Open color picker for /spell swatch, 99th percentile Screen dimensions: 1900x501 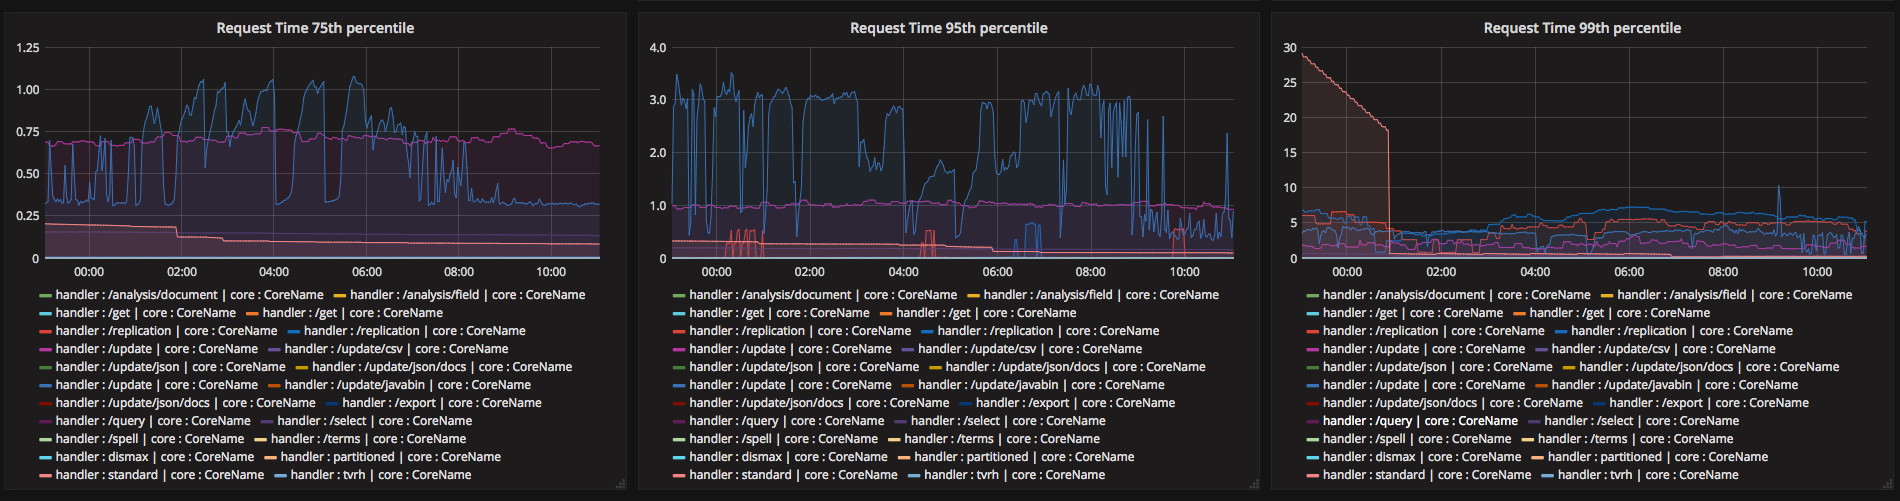pyautogui.click(x=1312, y=439)
